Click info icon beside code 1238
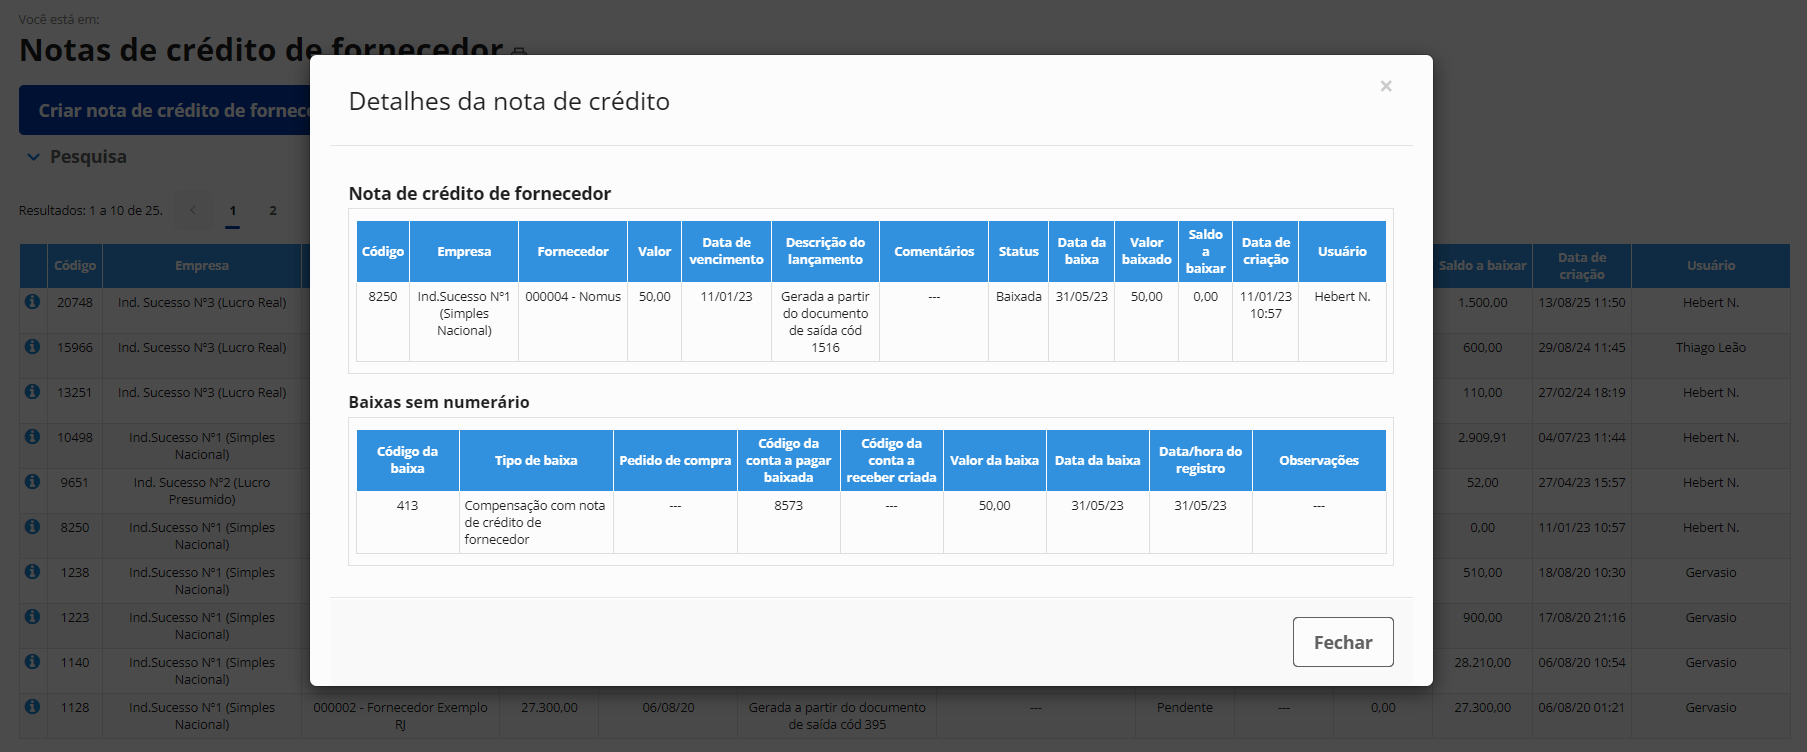Screen dimensions: 1807x752 coord(32,572)
